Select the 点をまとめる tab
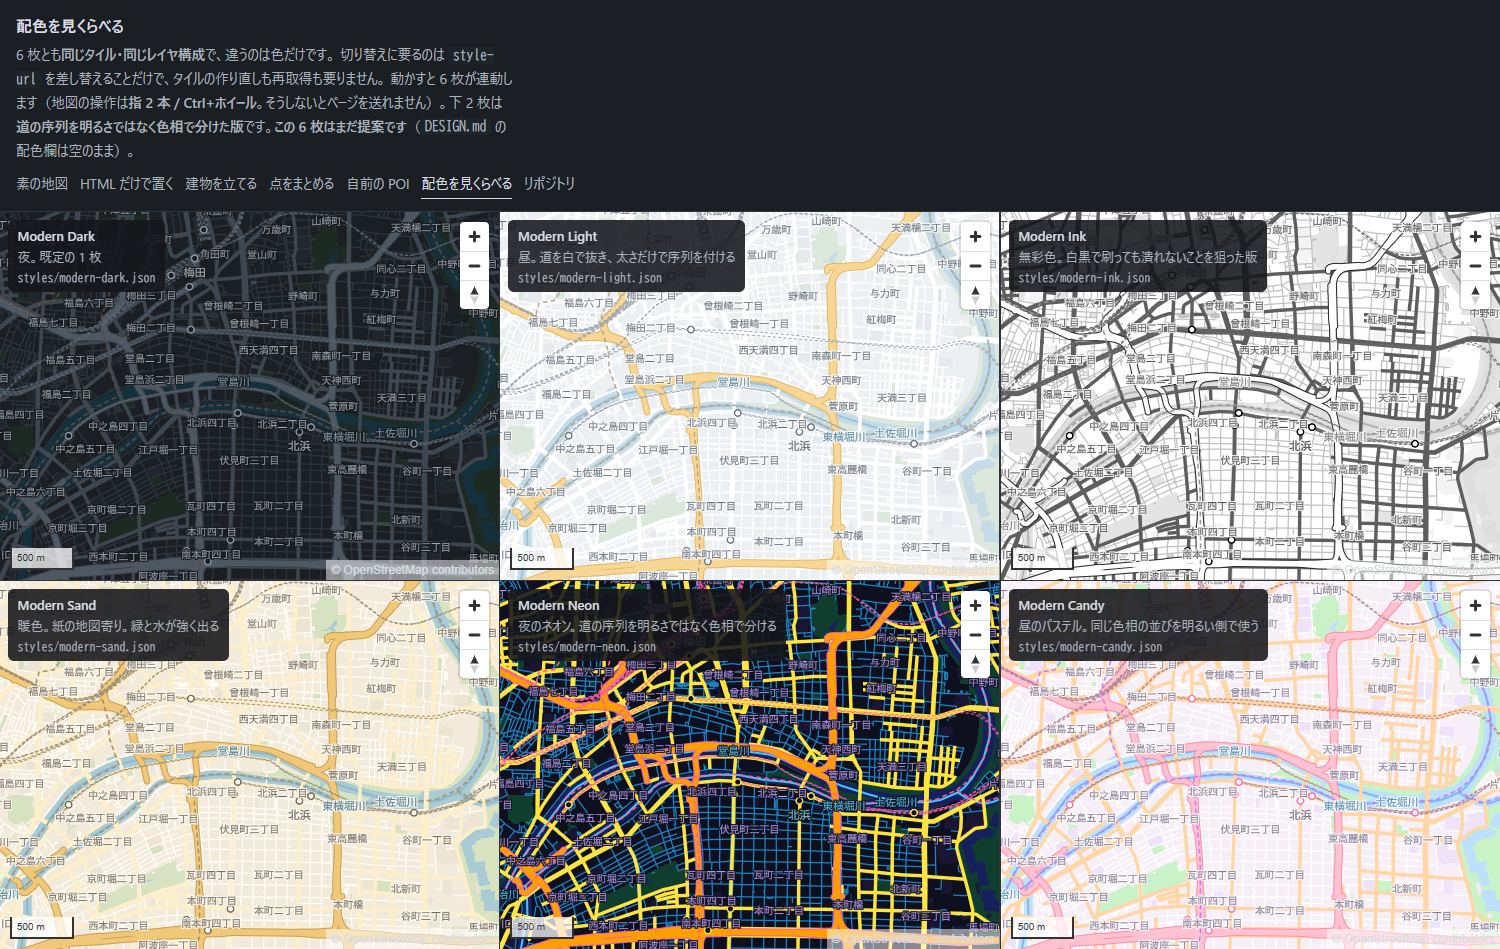This screenshot has width=1500, height=949. point(302,184)
